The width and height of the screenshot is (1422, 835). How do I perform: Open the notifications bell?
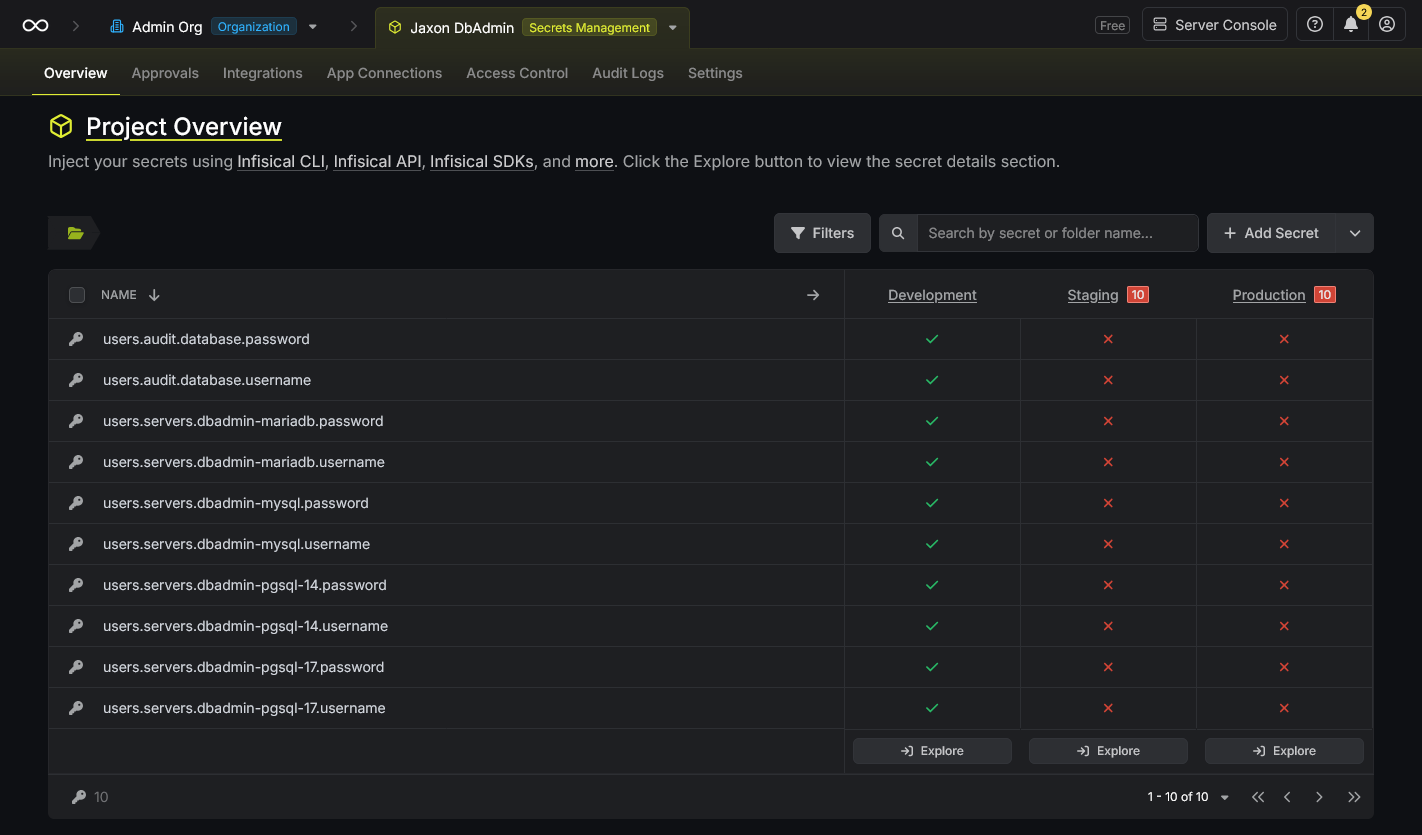tap(1351, 25)
